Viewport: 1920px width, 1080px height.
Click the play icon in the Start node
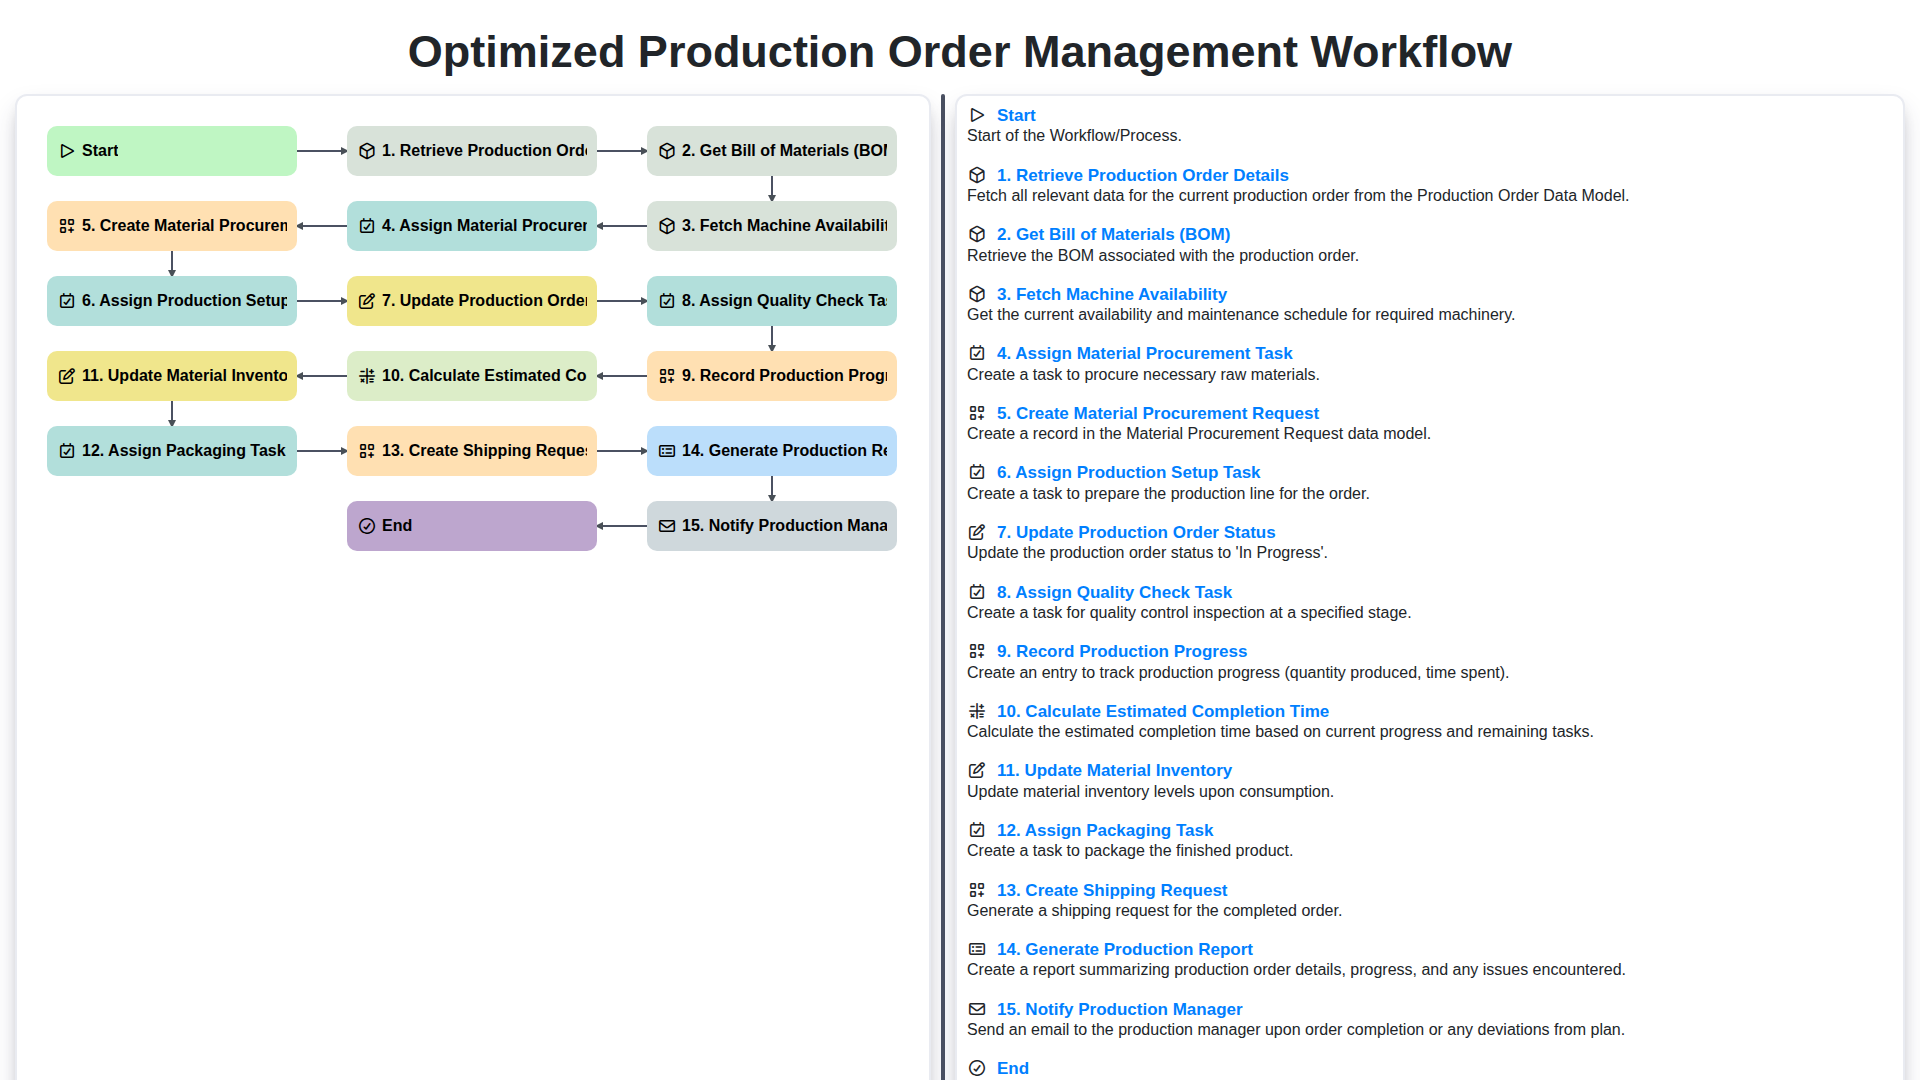coord(67,150)
